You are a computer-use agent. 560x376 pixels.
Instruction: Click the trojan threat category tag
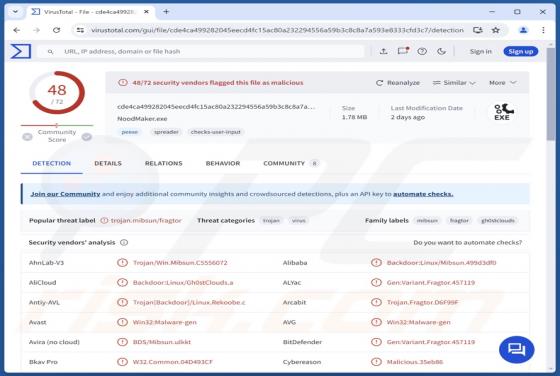pyautogui.click(x=271, y=221)
